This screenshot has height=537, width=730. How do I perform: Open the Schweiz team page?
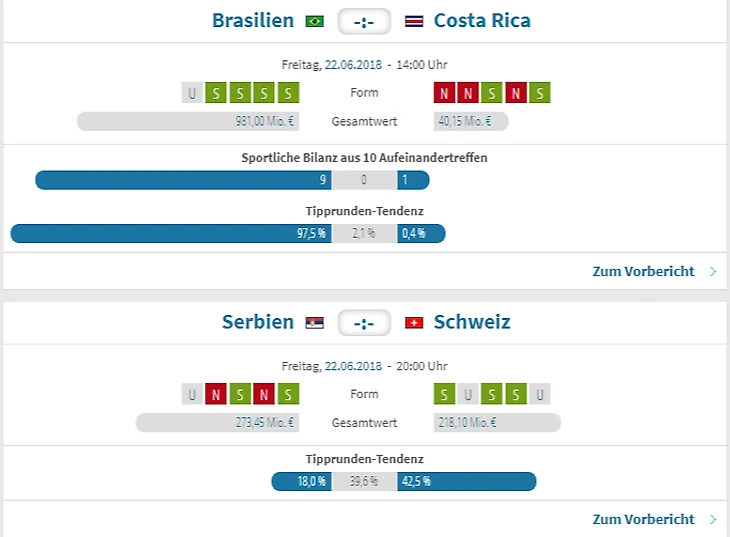472,322
